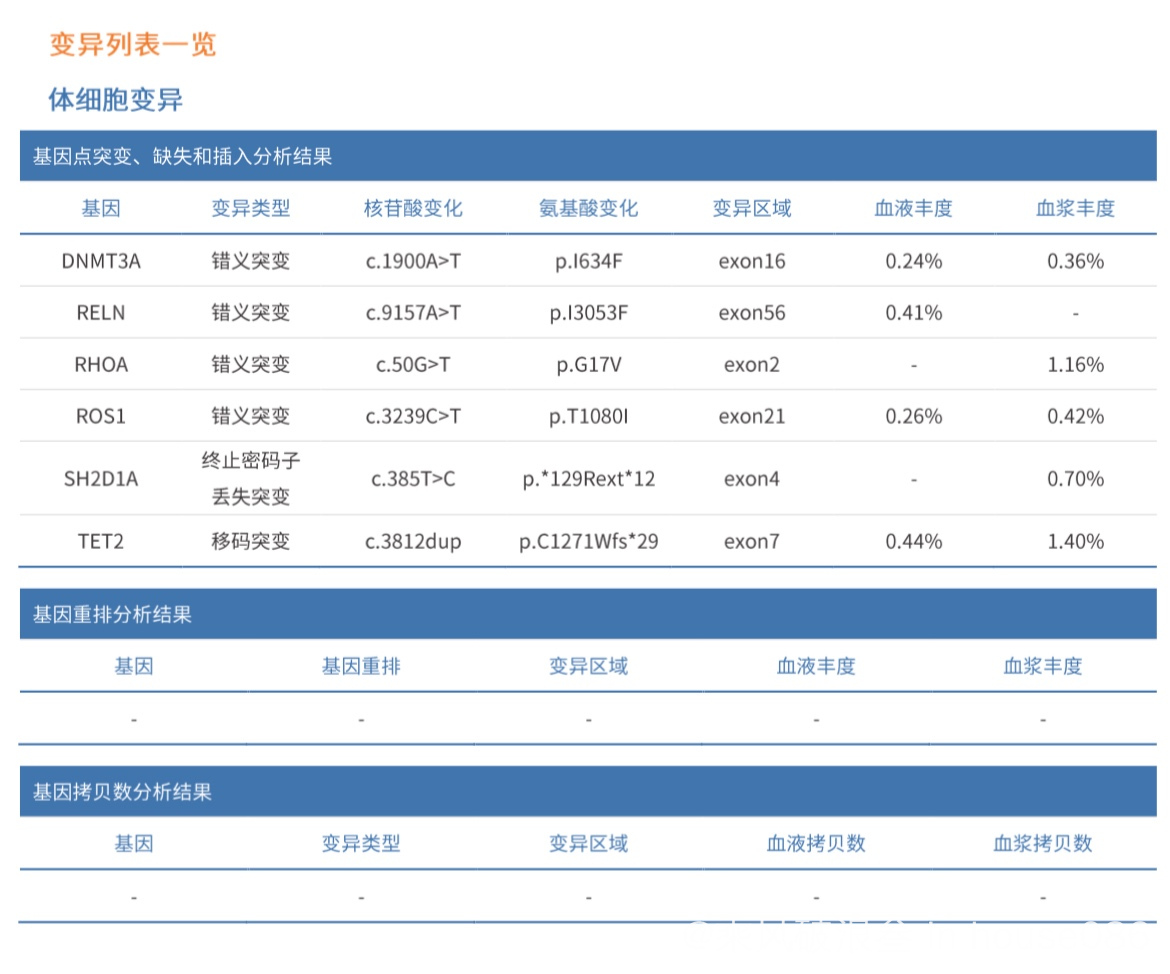Click the 0.44% value in TET2 row
Image resolution: width=1170 pixels, height=974 pixels.
pyautogui.click(x=913, y=541)
